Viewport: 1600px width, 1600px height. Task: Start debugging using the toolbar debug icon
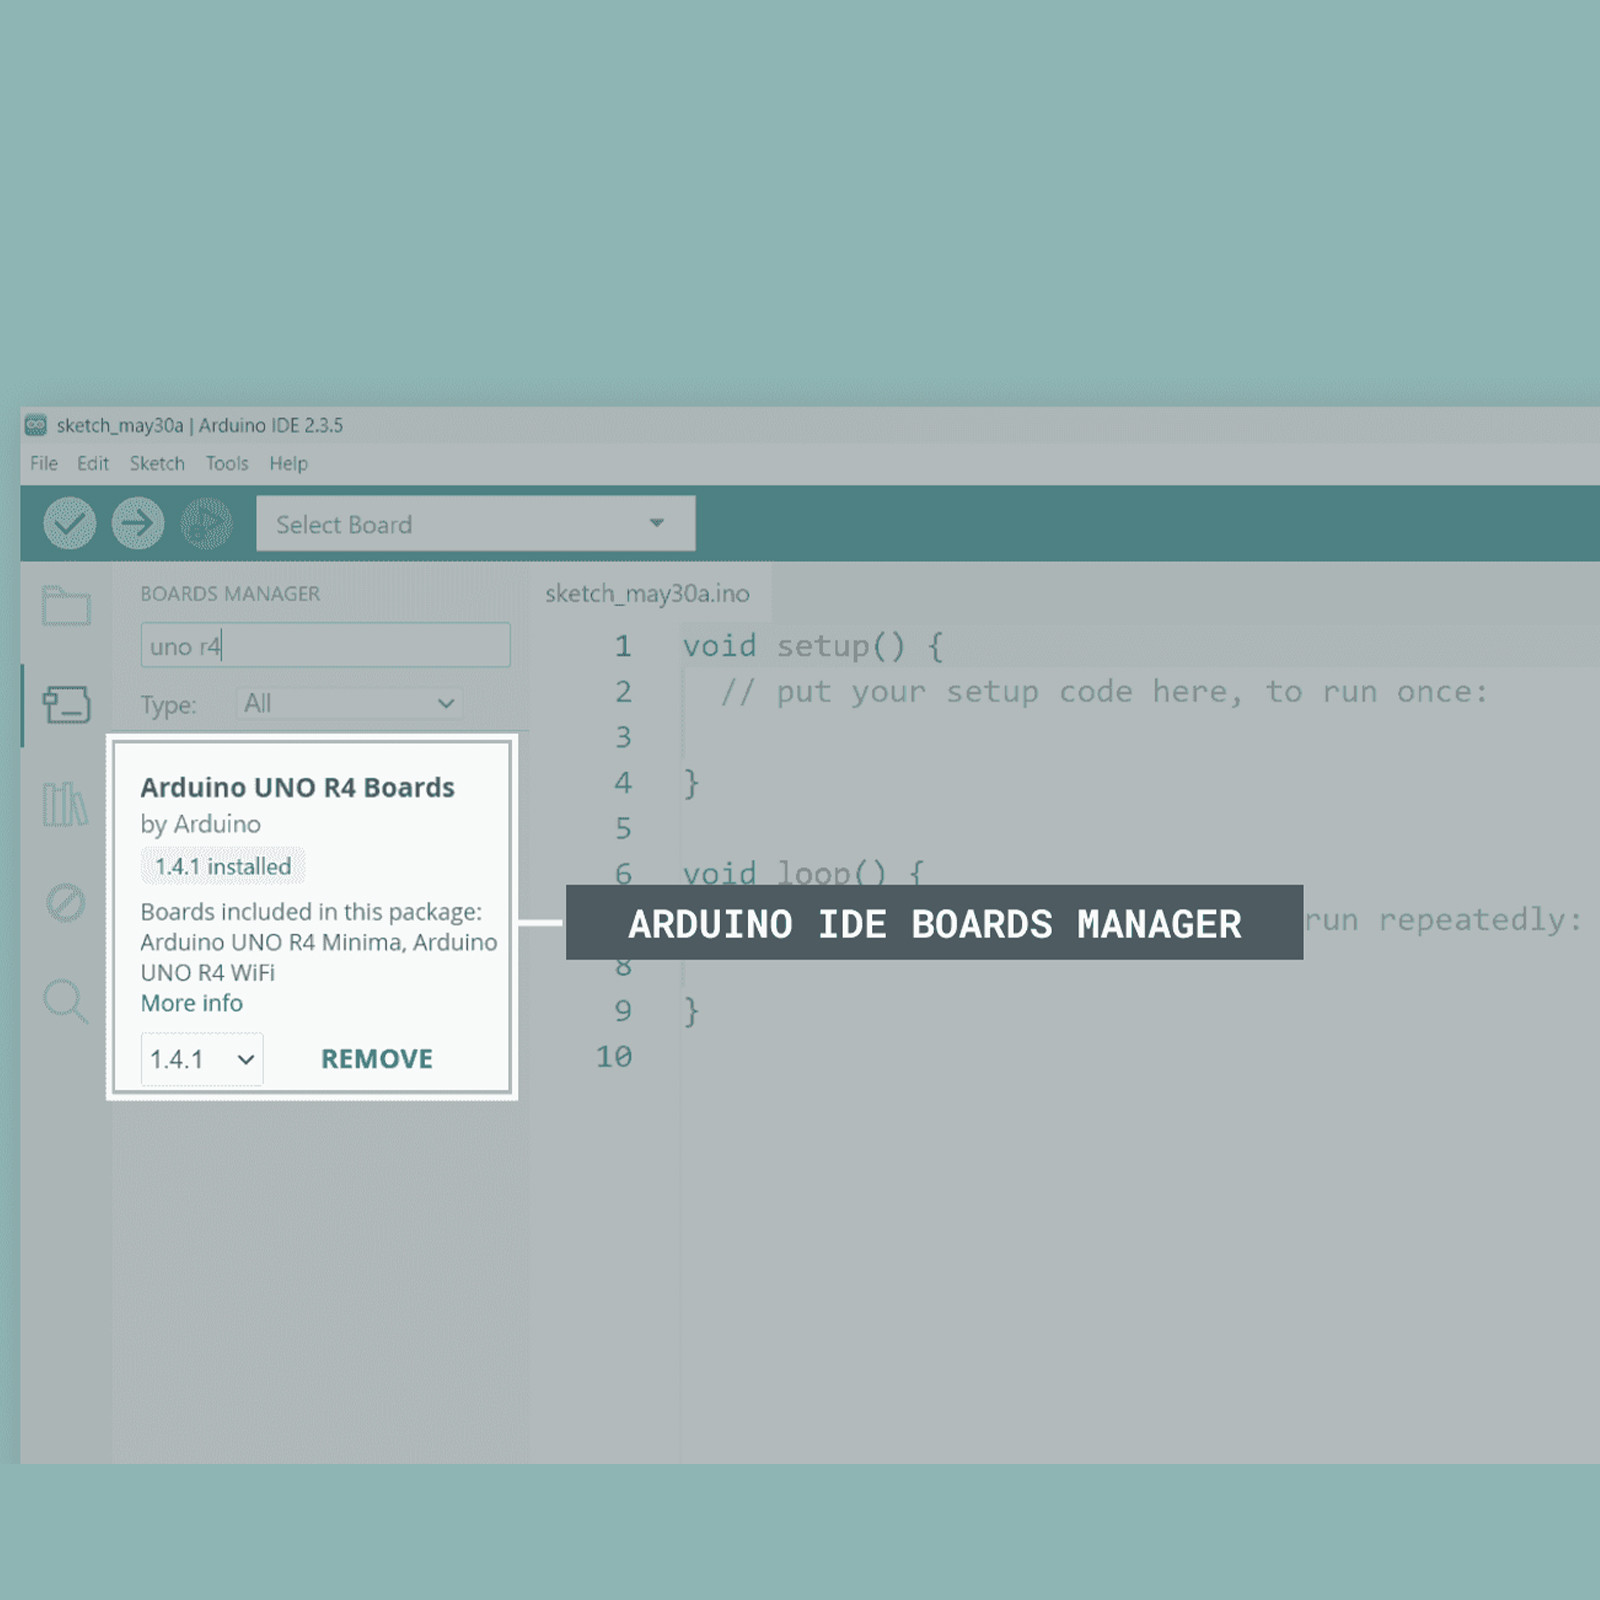coord(203,523)
